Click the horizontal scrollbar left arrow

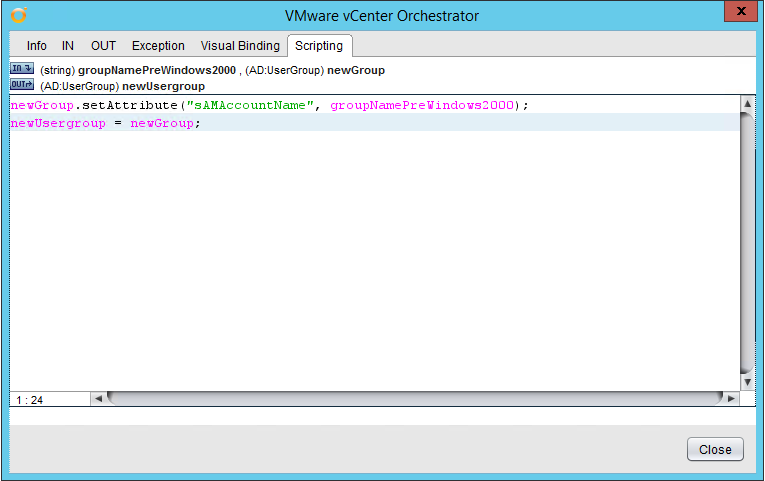(x=98, y=399)
